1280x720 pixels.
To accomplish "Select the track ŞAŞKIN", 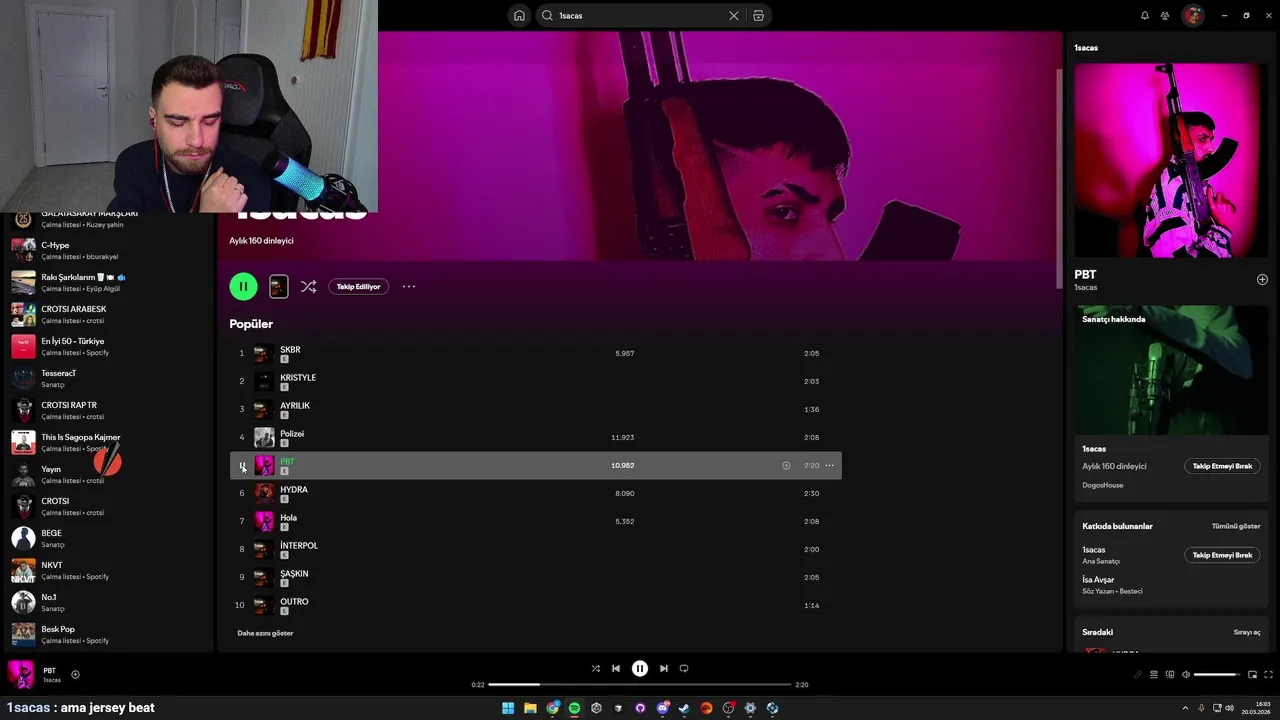I will (x=535, y=577).
